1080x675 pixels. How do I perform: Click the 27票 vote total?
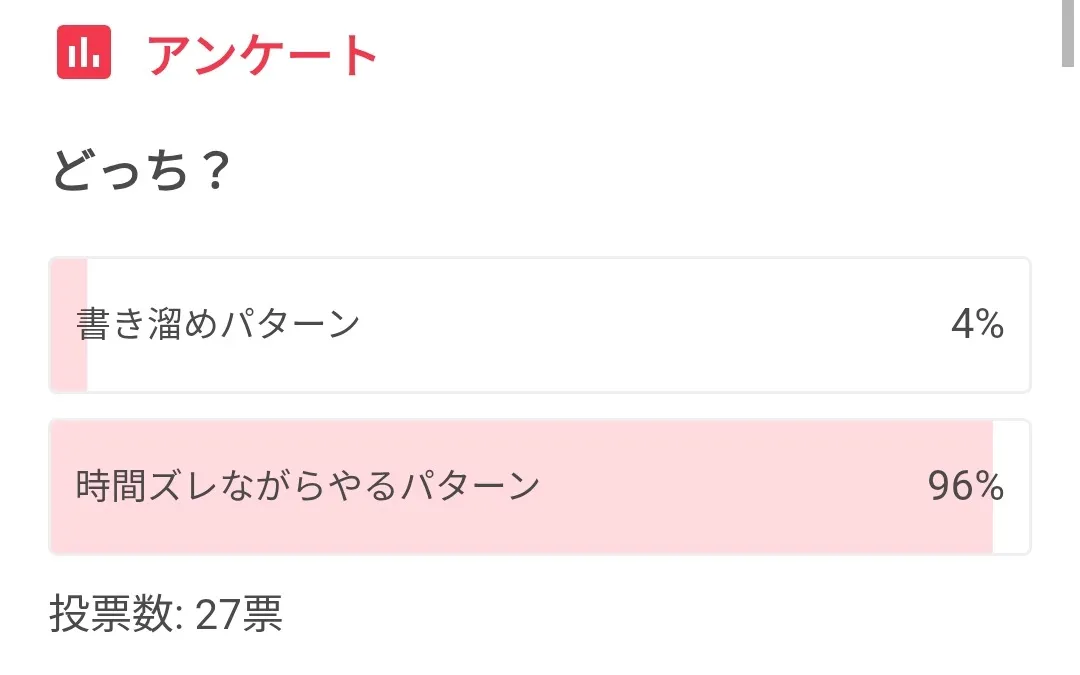pos(239,615)
